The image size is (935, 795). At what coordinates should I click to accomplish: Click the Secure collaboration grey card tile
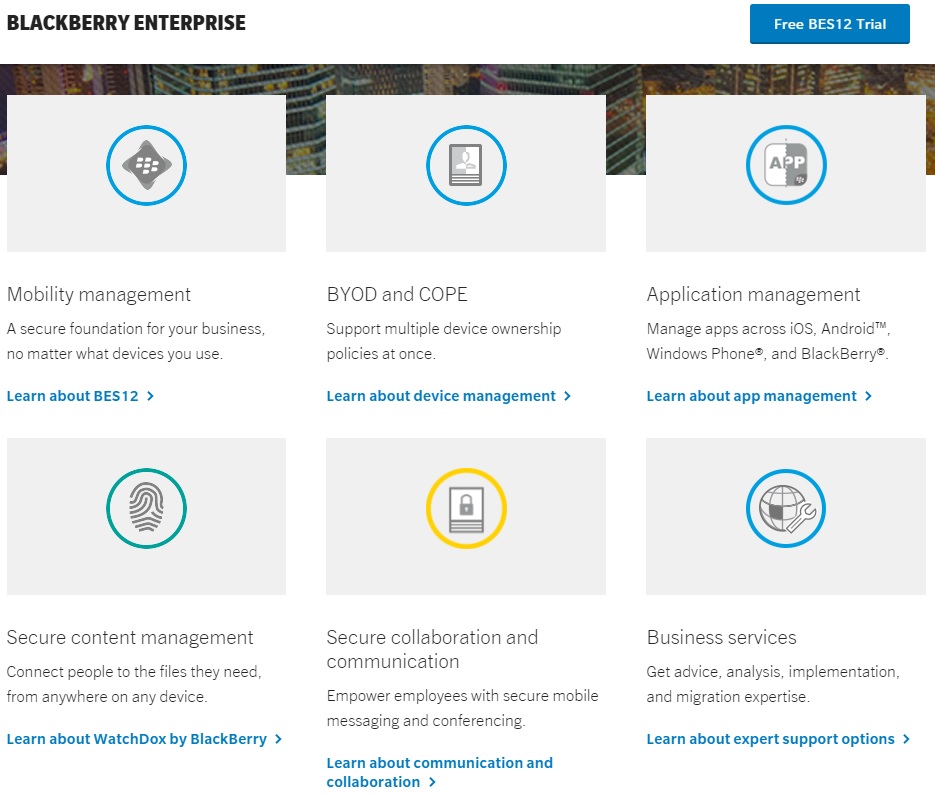(x=466, y=516)
